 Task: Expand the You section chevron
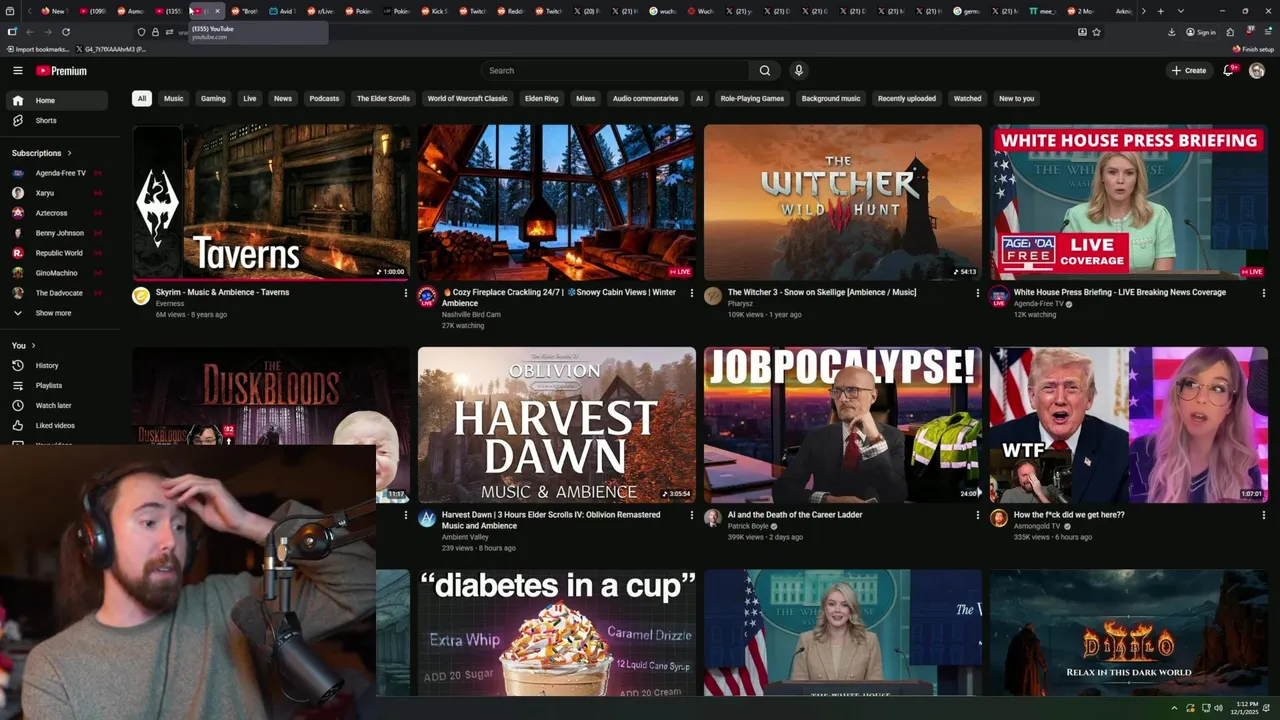point(33,345)
